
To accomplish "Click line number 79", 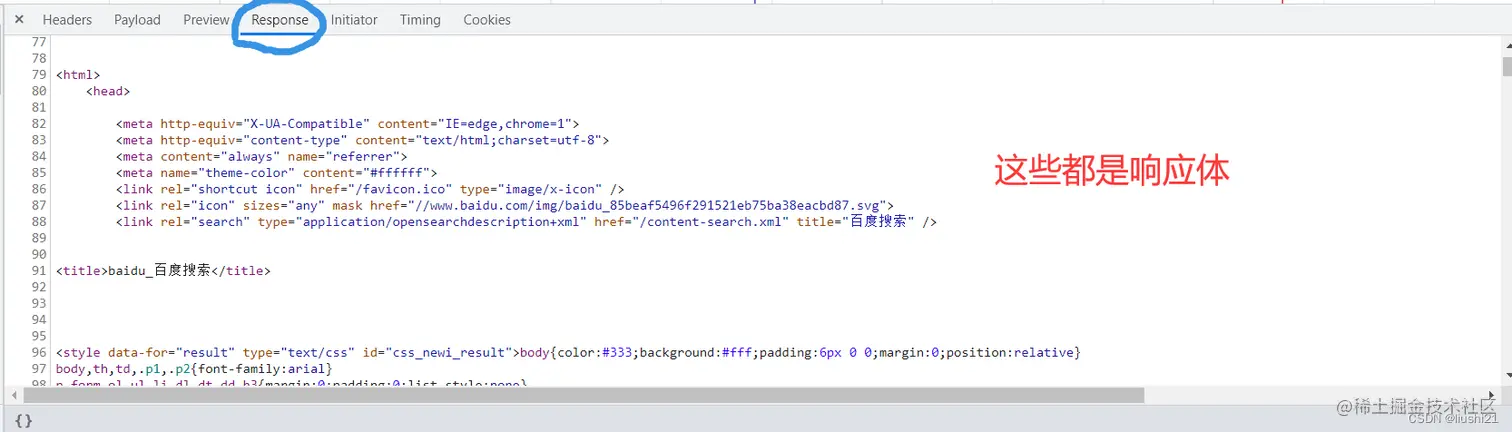I will (39, 75).
